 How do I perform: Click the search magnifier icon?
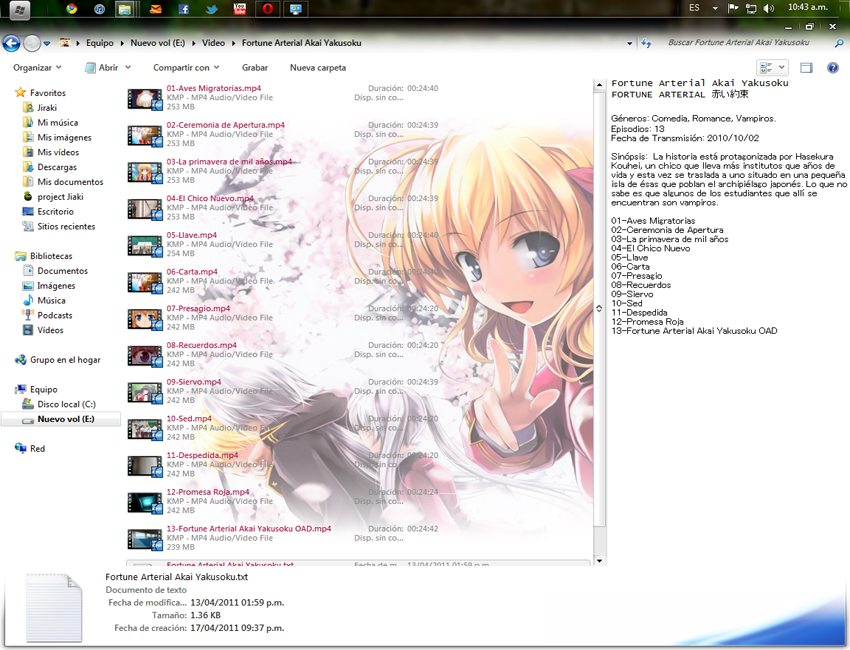[x=839, y=43]
